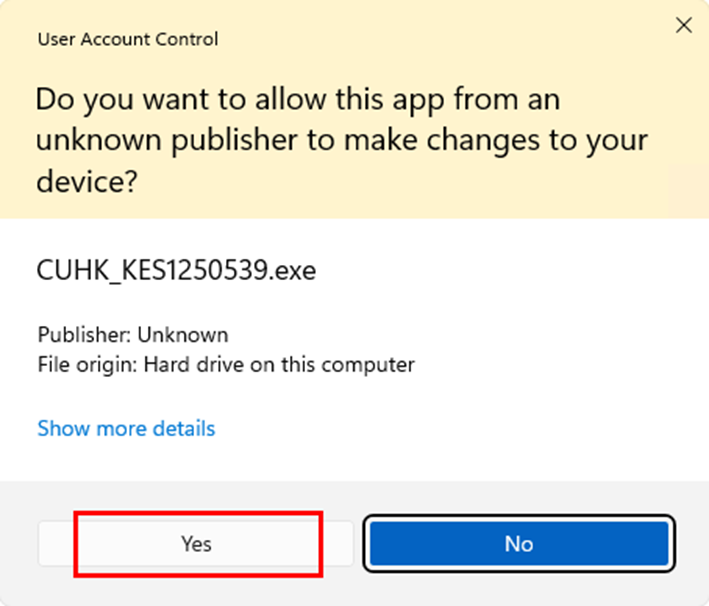Approve changes from the unknown publisher via Yes
The height and width of the screenshot is (606, 709).
[x=196, y=543]
